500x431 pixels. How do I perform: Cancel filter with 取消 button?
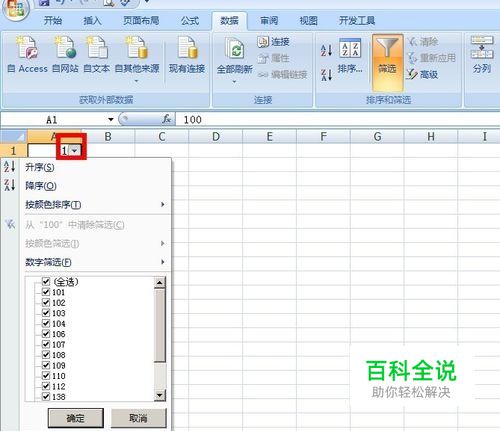138,418
